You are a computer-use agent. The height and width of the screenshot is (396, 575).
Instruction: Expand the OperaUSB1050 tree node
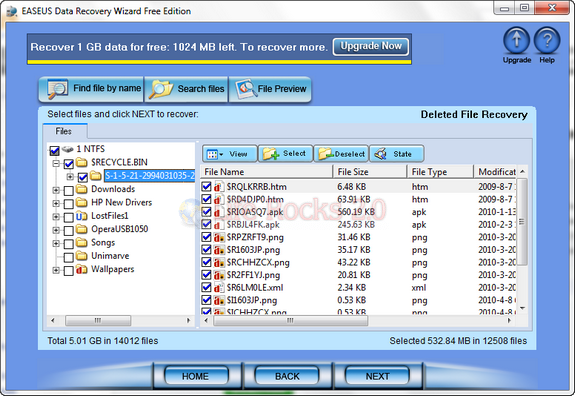tap(56, 230)
